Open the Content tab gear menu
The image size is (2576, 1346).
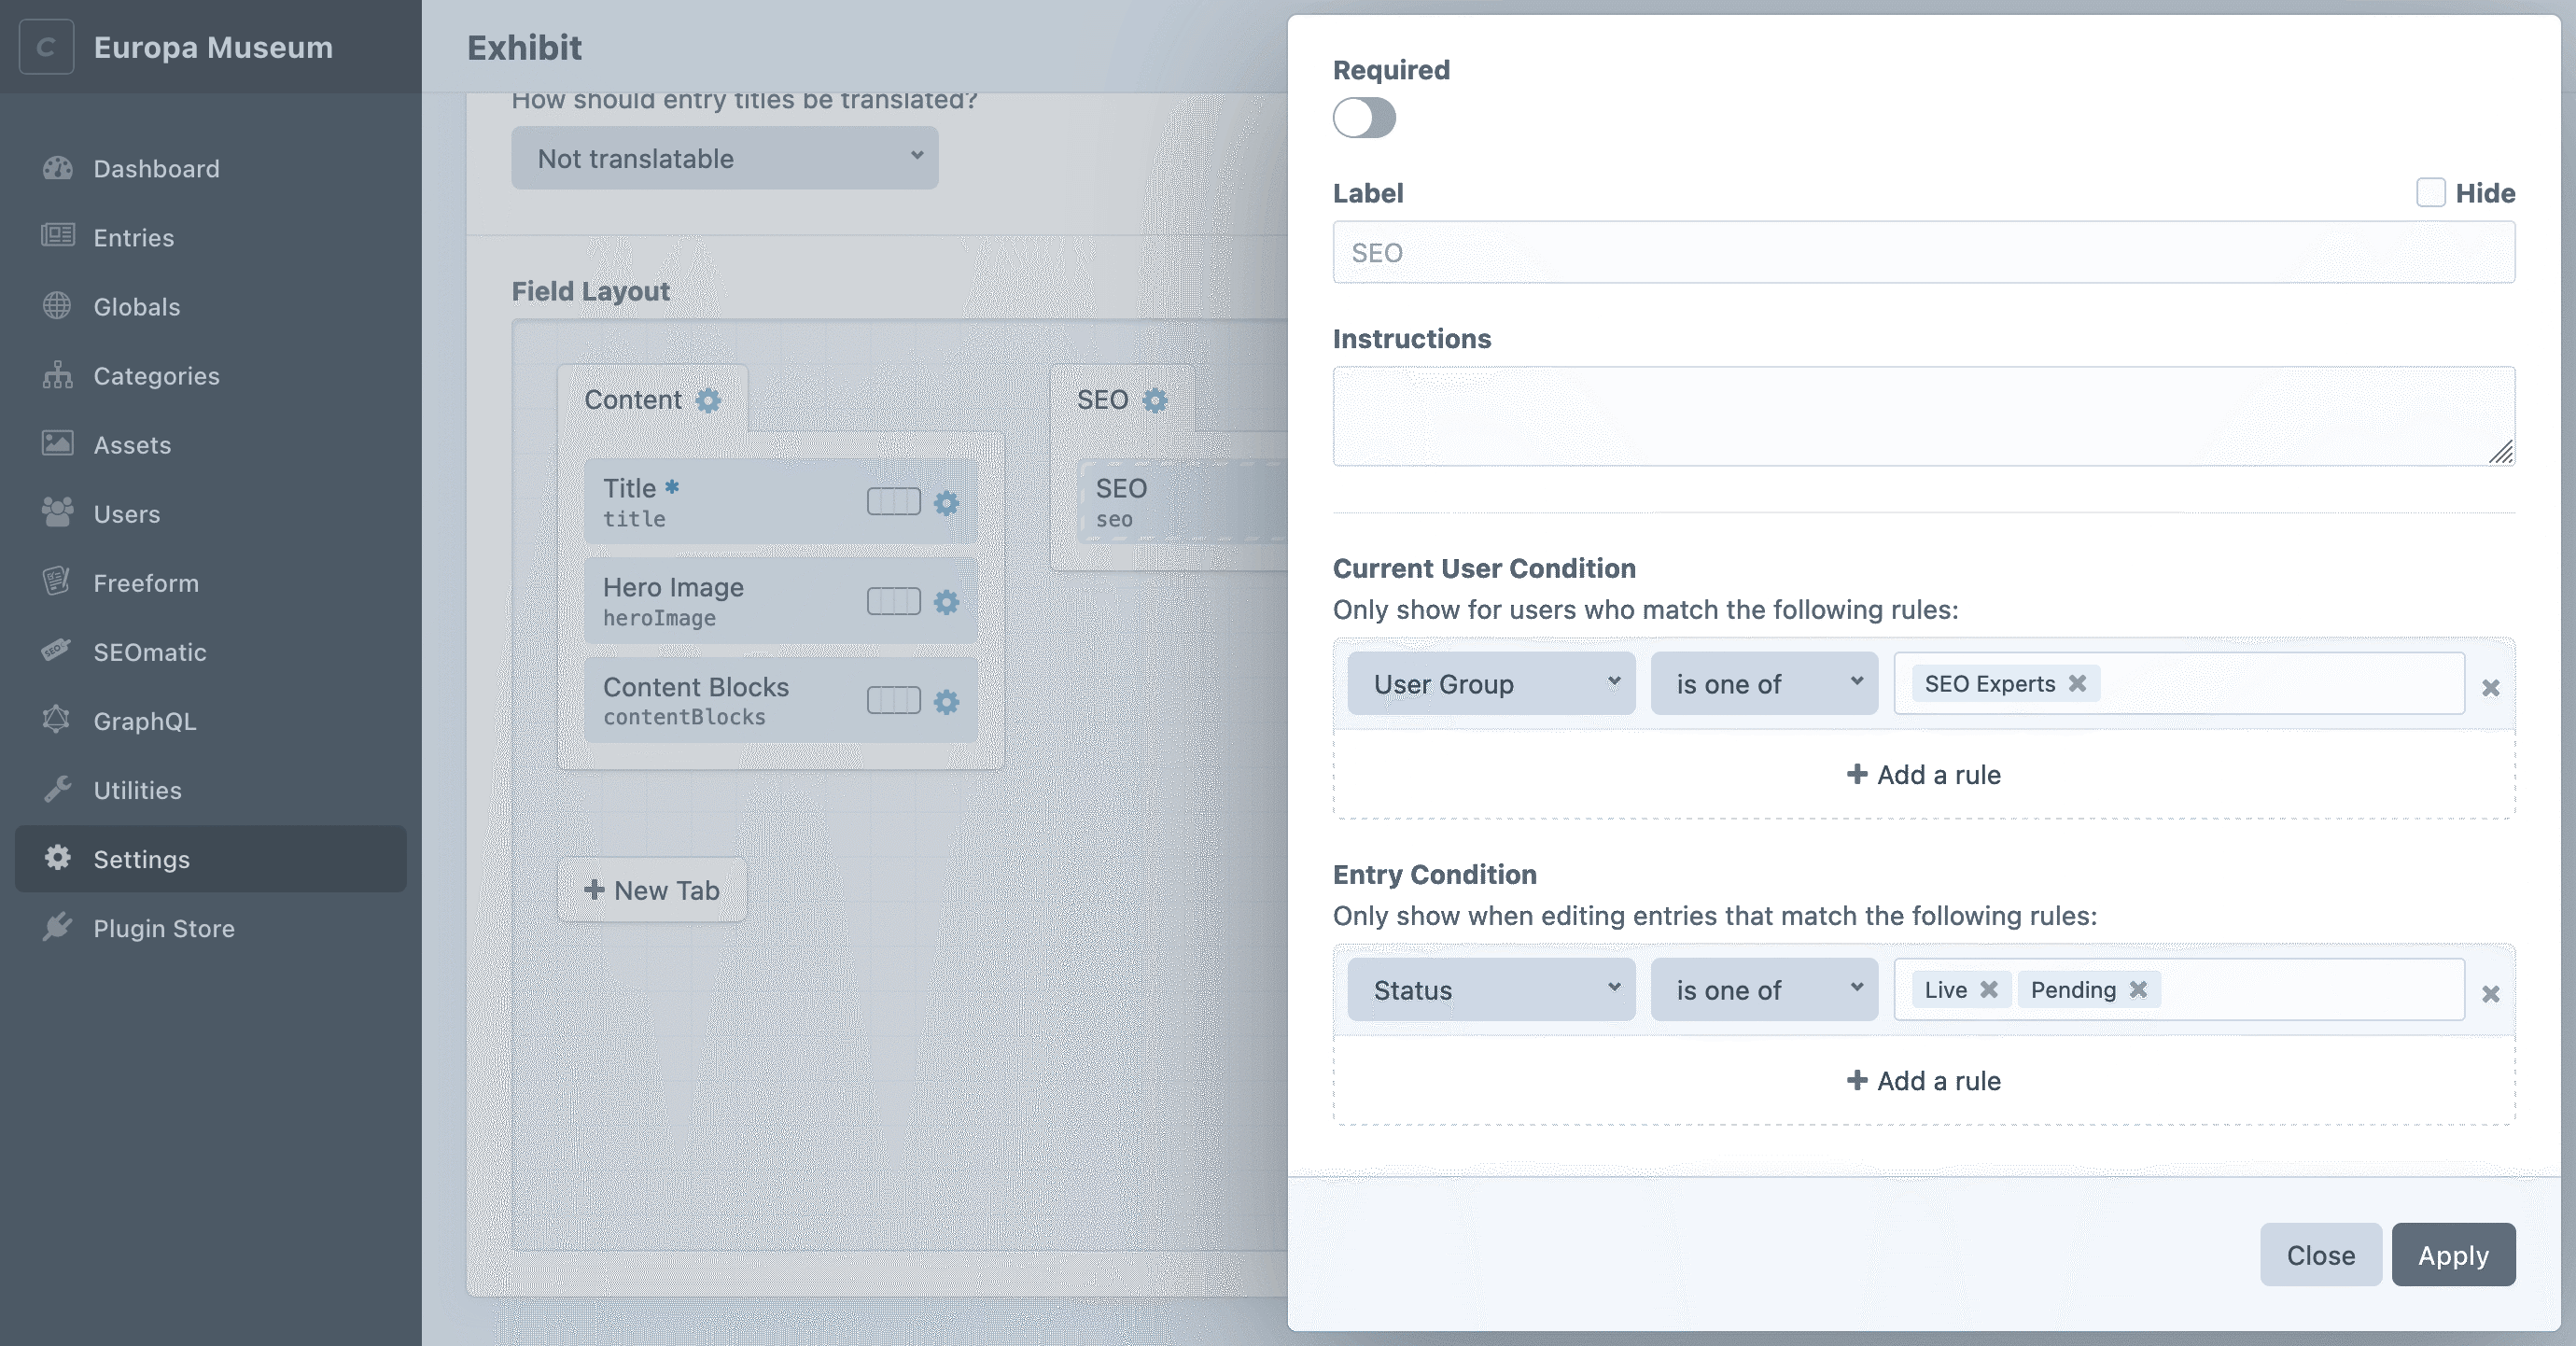tap(708, 400)
